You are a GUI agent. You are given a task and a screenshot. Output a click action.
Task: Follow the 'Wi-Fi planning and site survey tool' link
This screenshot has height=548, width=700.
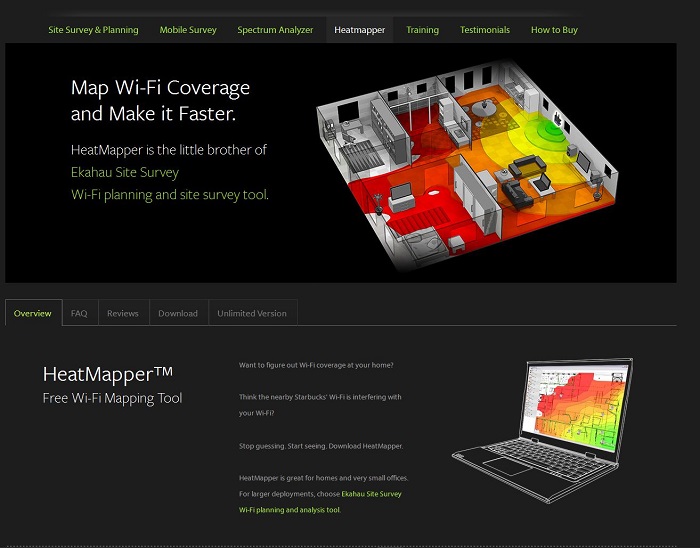[x=169, y=195]
